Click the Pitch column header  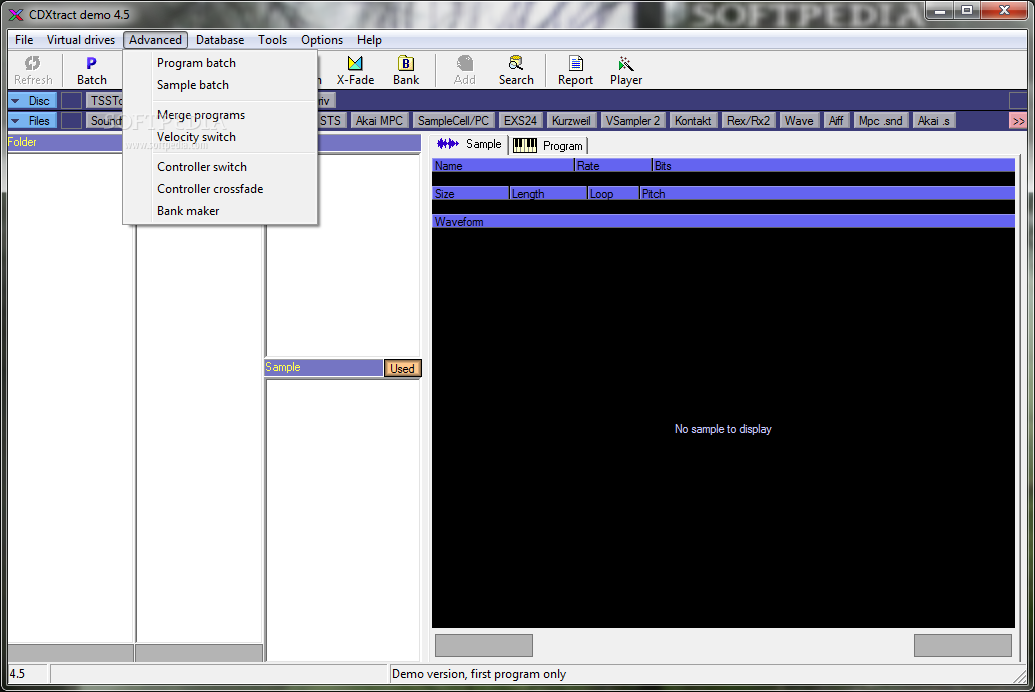tap(827, 193)
